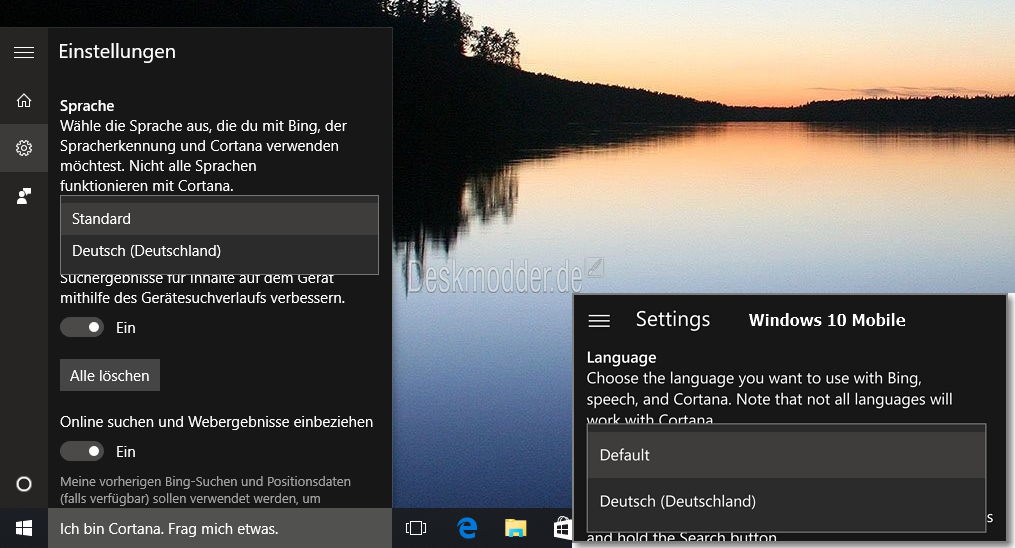Open the Windows Start button
Viewport: 1015px width, 548px height.
tap(24, 529)
